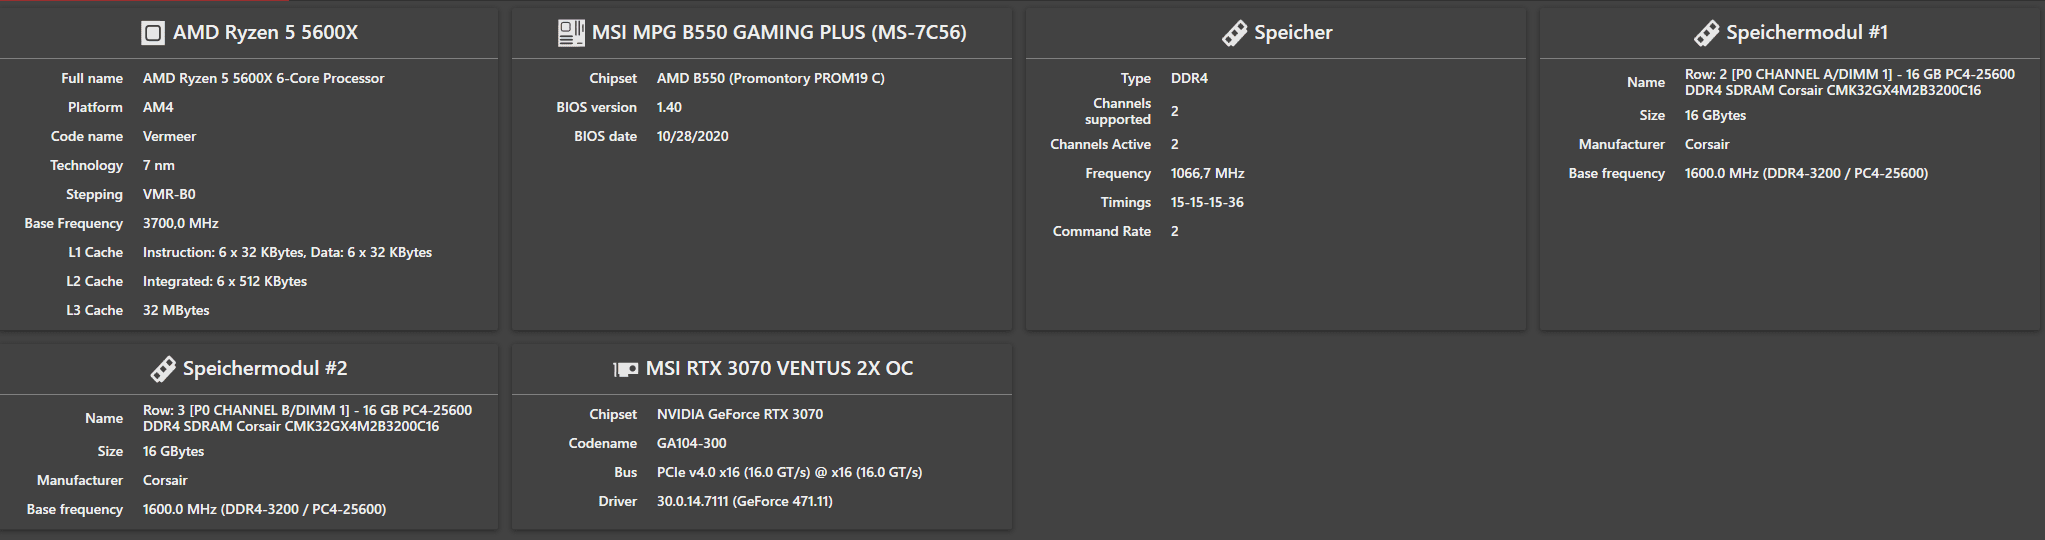Click the GA104-300 codename value
Image resolution: width=2045 pixels, height=540 pixels.
point(691,443)
